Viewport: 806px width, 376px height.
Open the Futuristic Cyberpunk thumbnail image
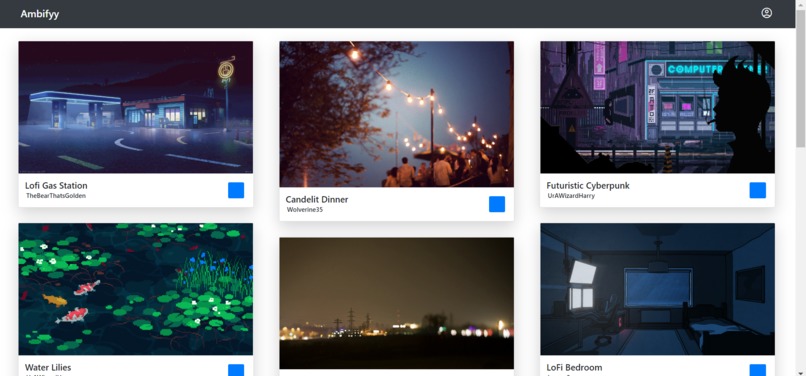click(x=657, y=107)
